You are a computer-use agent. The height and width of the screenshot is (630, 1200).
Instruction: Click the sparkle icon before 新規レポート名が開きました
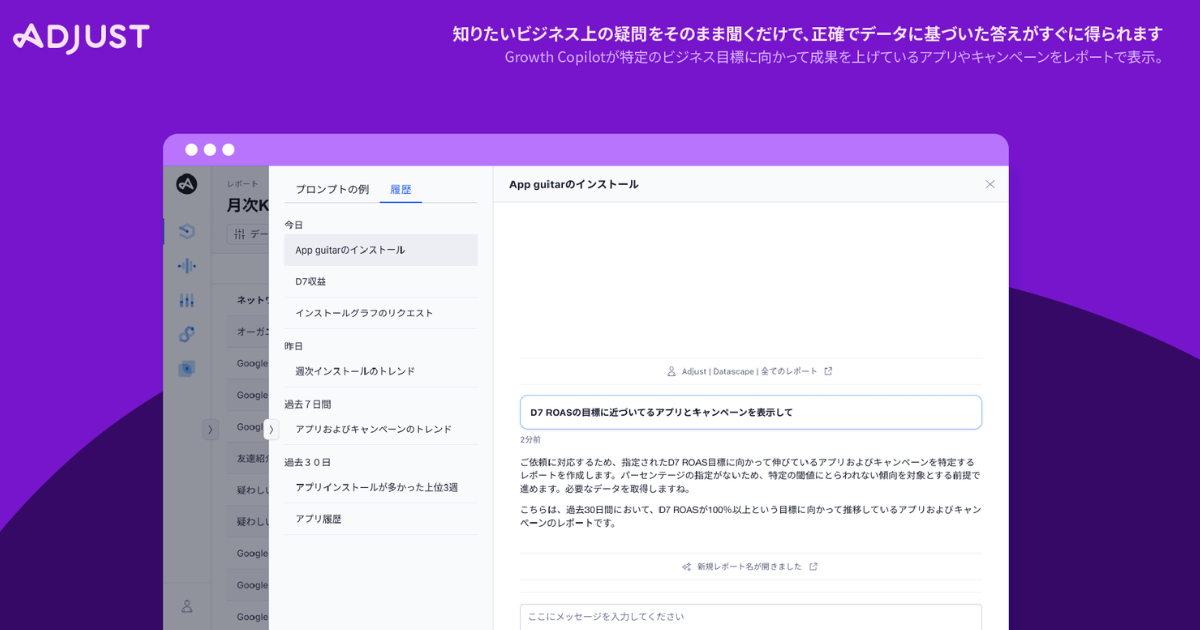tap(687, 566)
